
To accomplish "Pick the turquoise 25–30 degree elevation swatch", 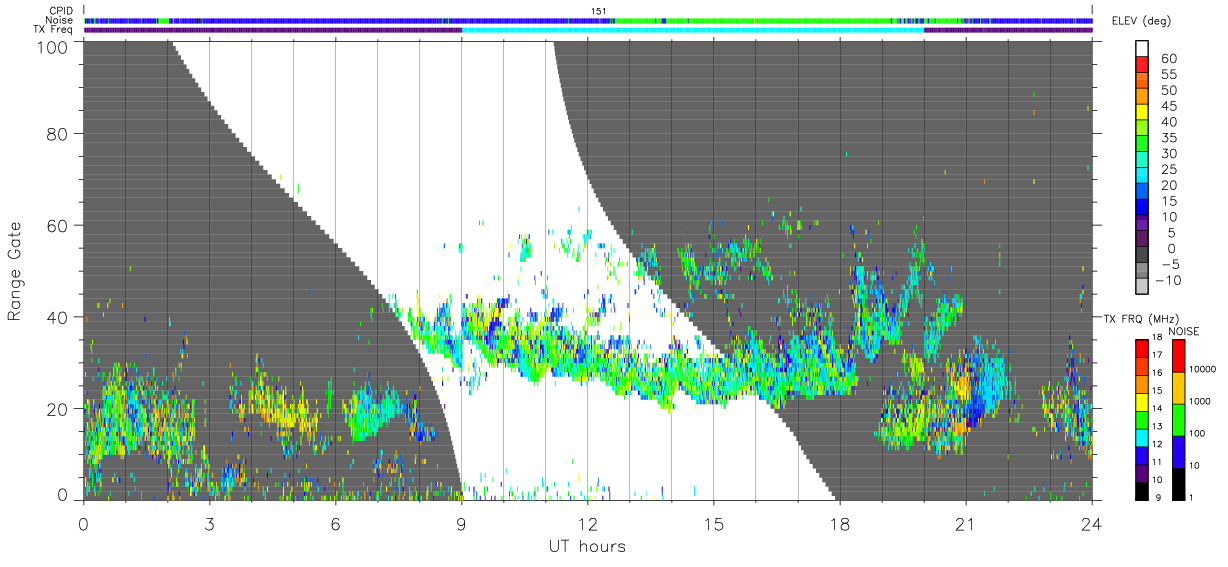I will tap(1142, 161).
